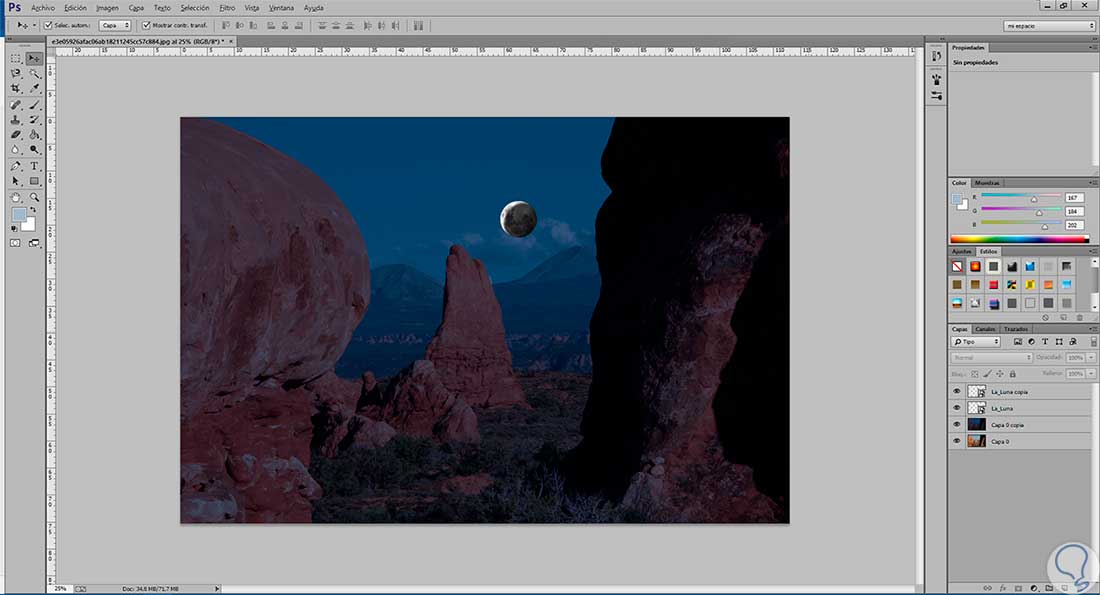
Task: Click the zoom percentage field in status bar
Action: point(60,589)
